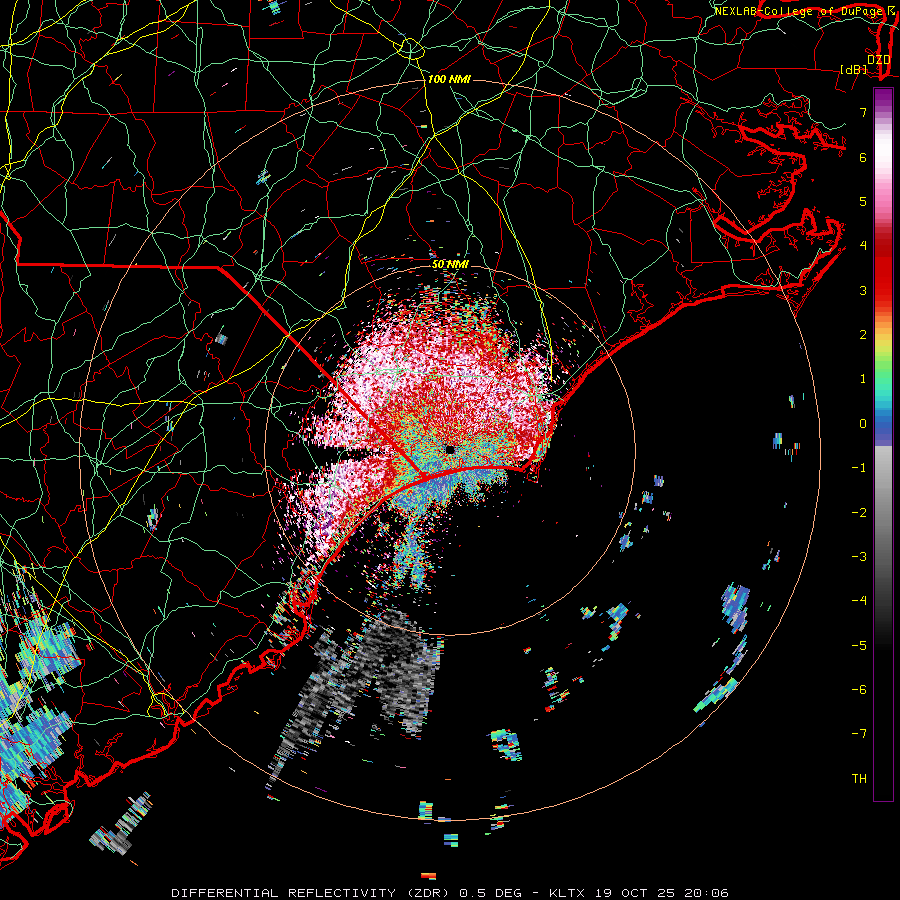Click the "100 NMI" range ring label
900x900 pixels.
tap(449, 79)
